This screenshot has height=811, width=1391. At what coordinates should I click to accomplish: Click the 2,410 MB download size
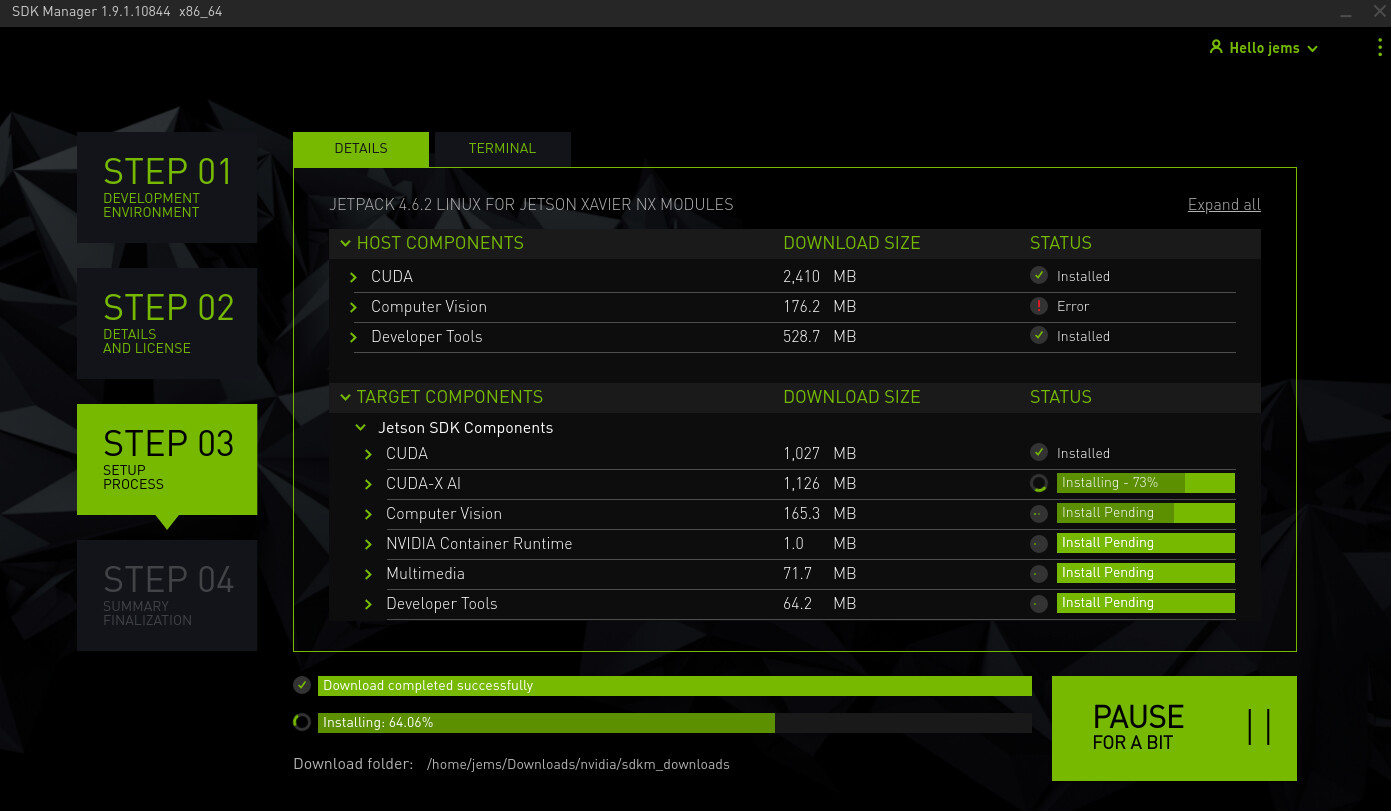point(819,277)
